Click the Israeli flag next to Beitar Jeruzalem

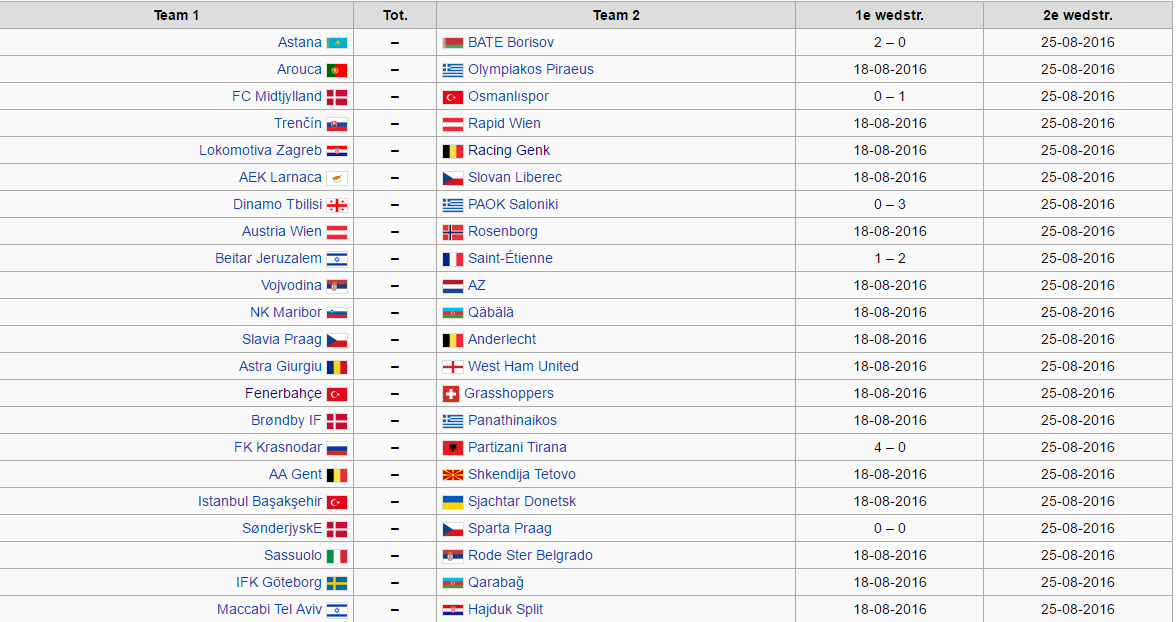(x=337, y=260)
